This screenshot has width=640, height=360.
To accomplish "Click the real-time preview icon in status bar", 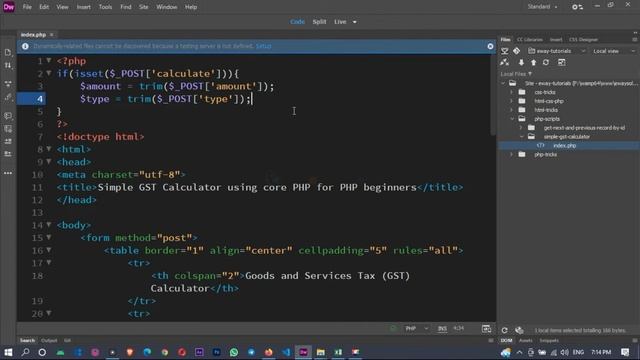I will (486, 329).
